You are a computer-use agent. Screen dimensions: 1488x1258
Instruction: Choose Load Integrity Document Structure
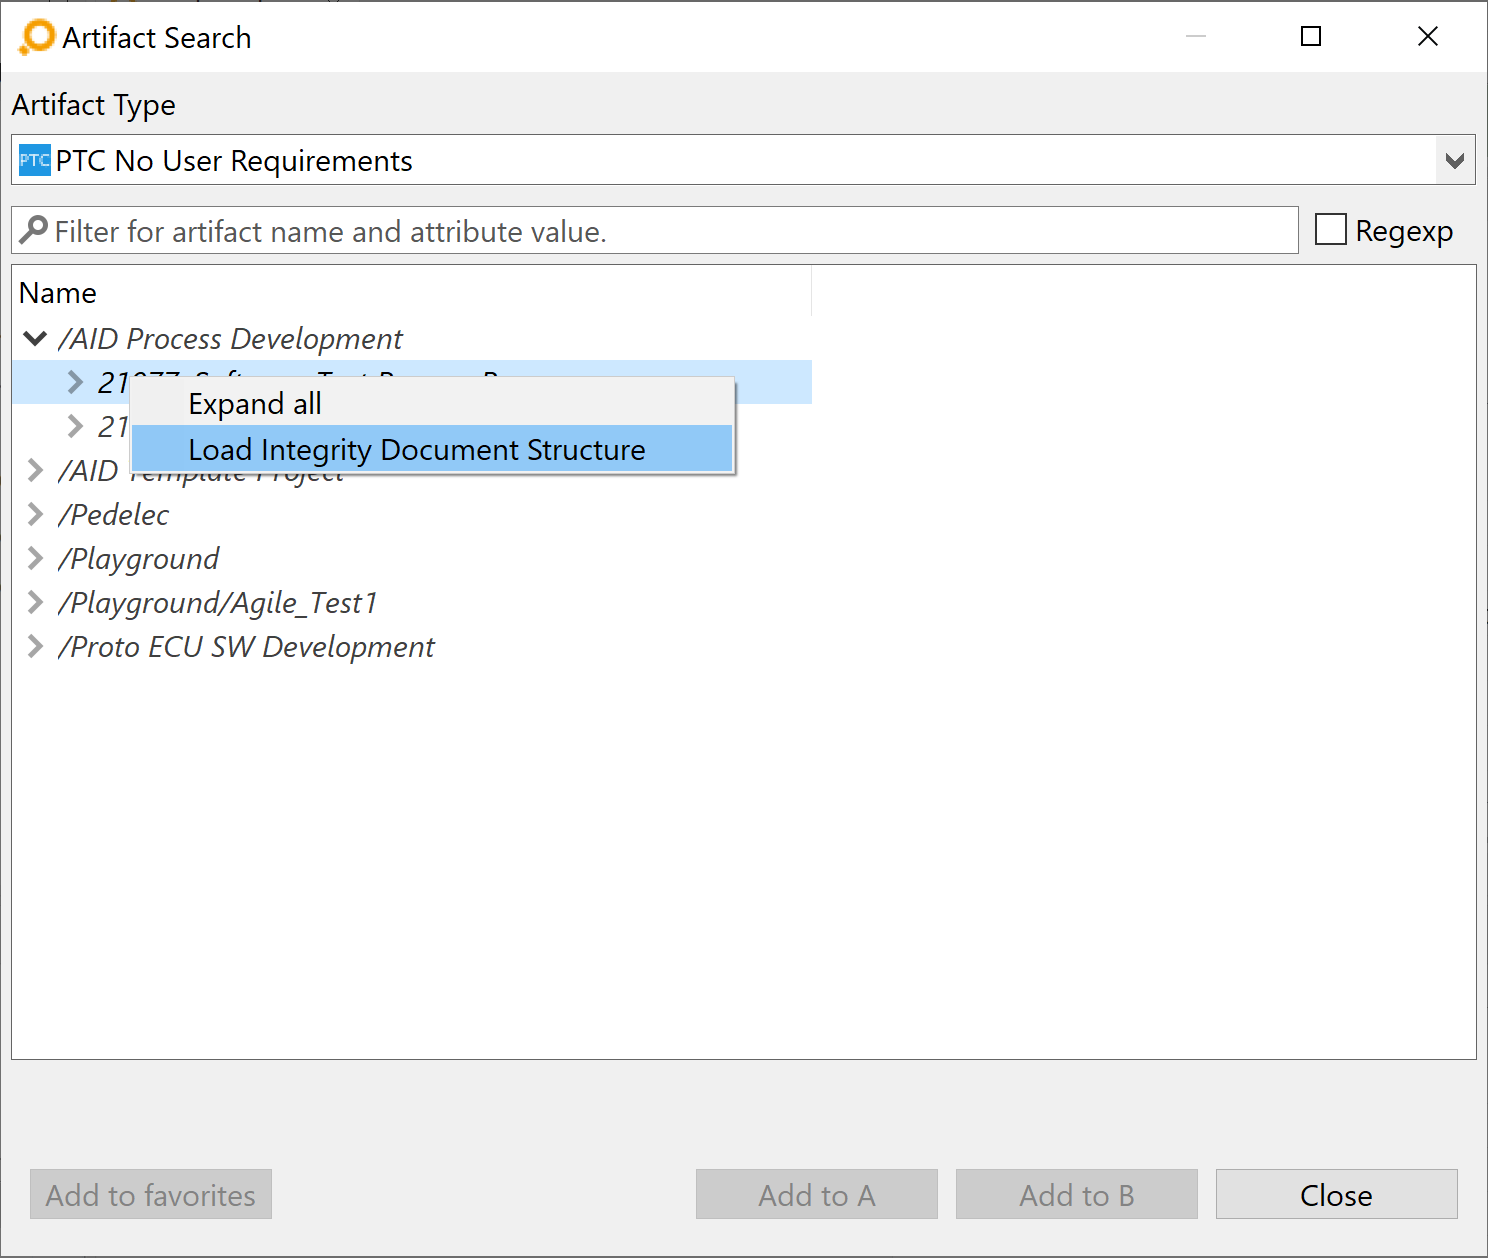(432, 449)
